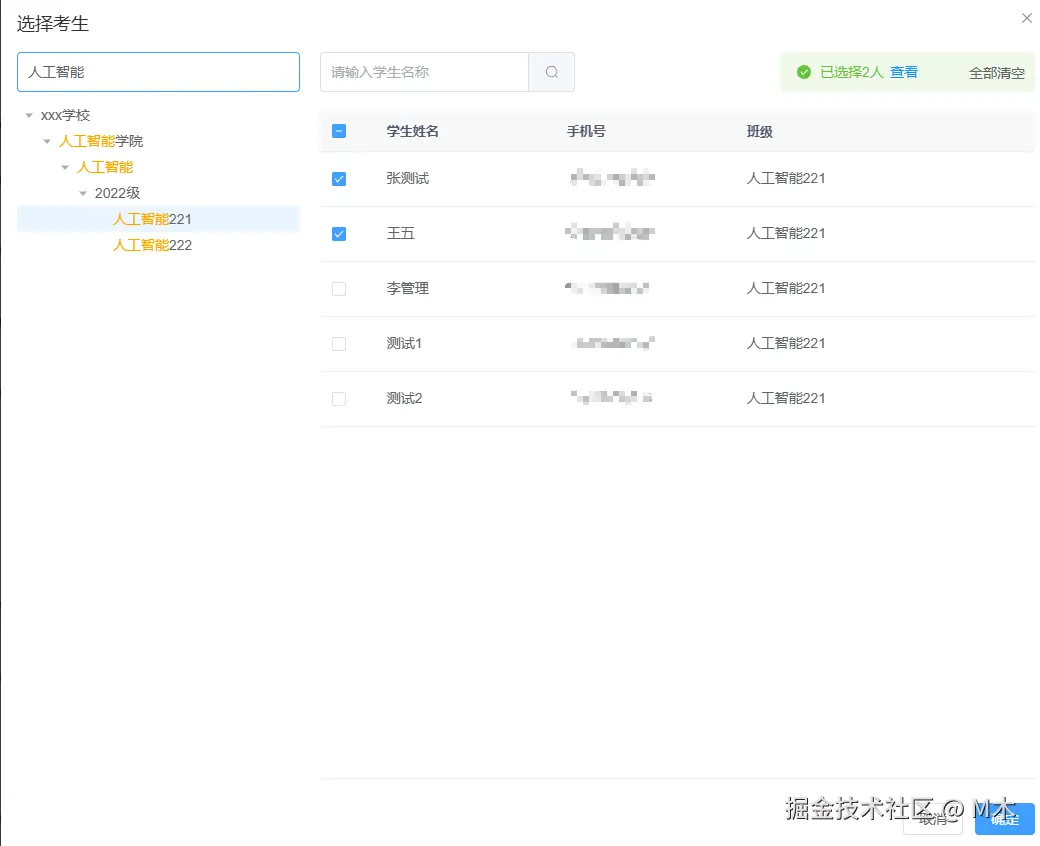Click the 确定 confirm button
The height and width of the screenshot is (846, 1040).
pos(1004,819)
